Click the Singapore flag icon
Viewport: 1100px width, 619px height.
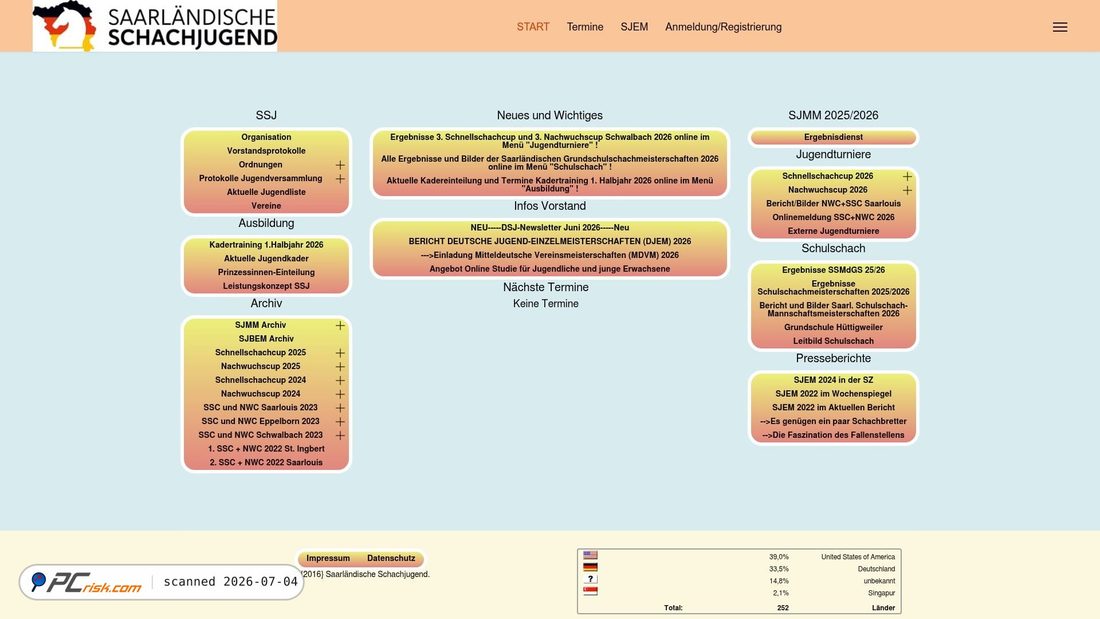[x=591, y=592]
